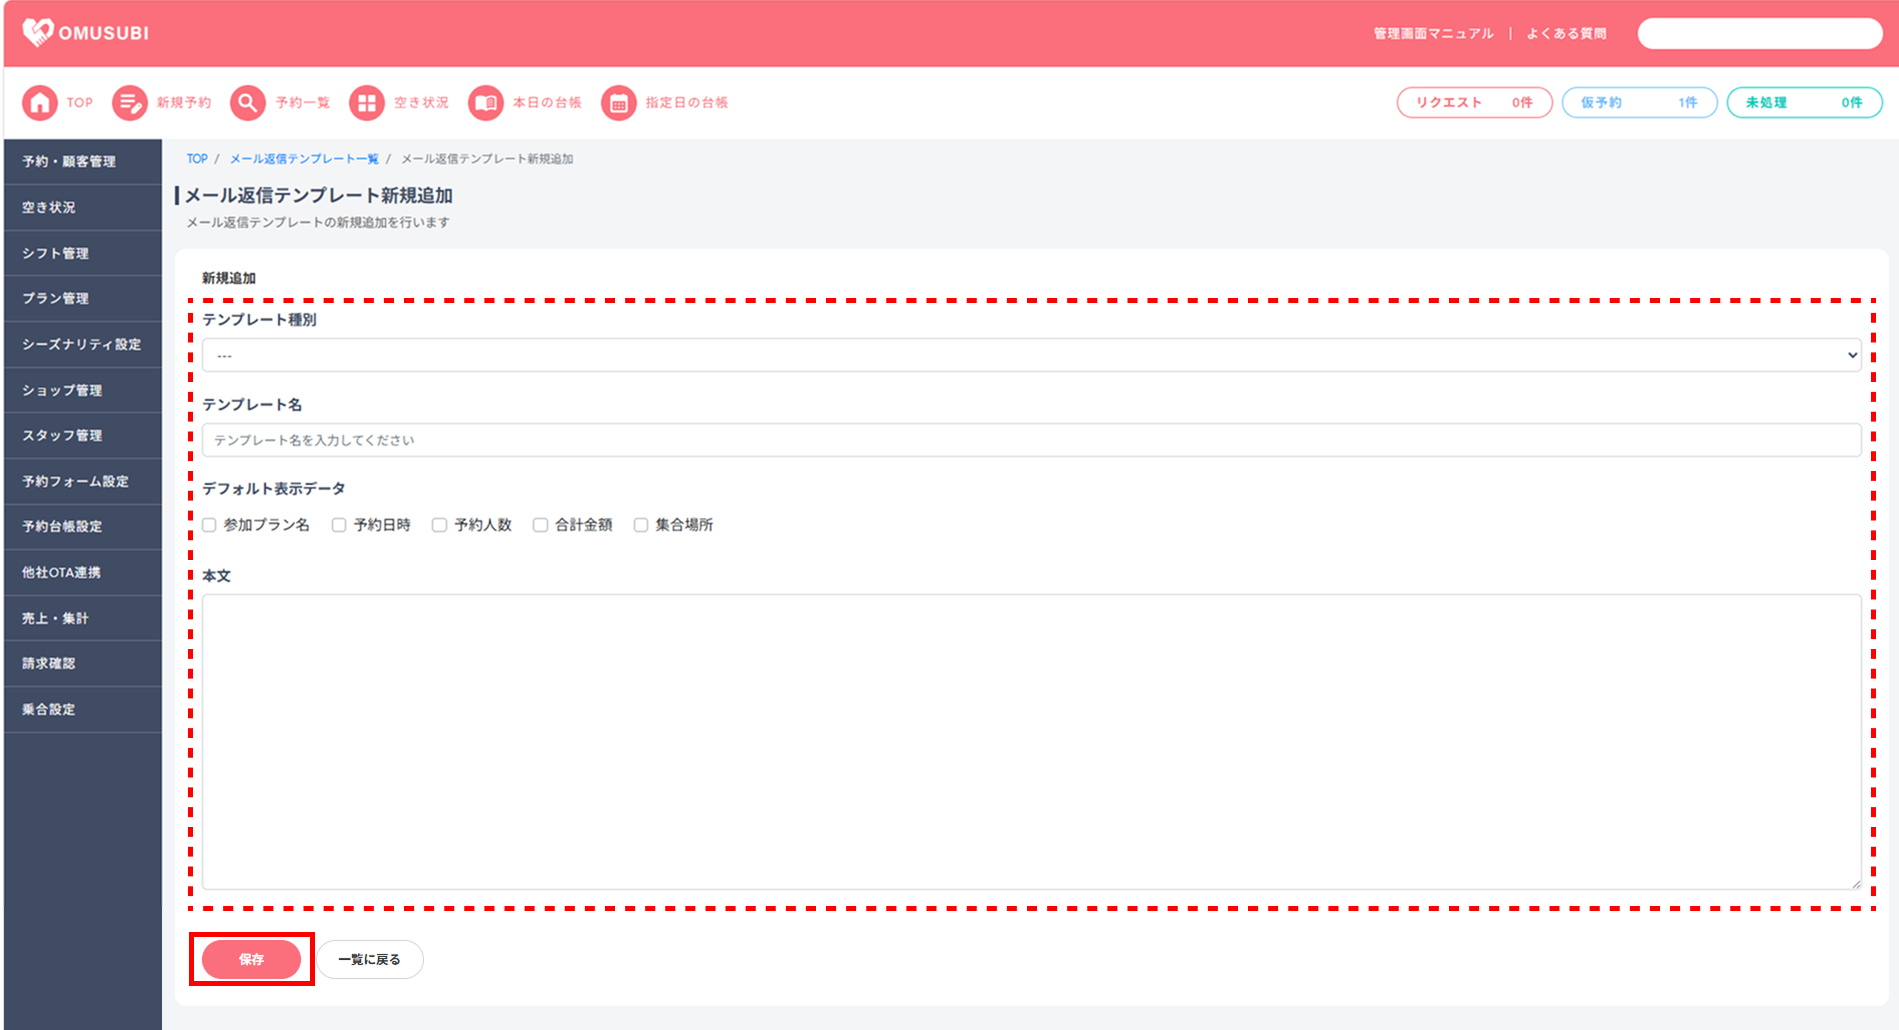Open シーズナリティ設定 sidebar item
The image size is (1899, 1030).
click(83, 344)
